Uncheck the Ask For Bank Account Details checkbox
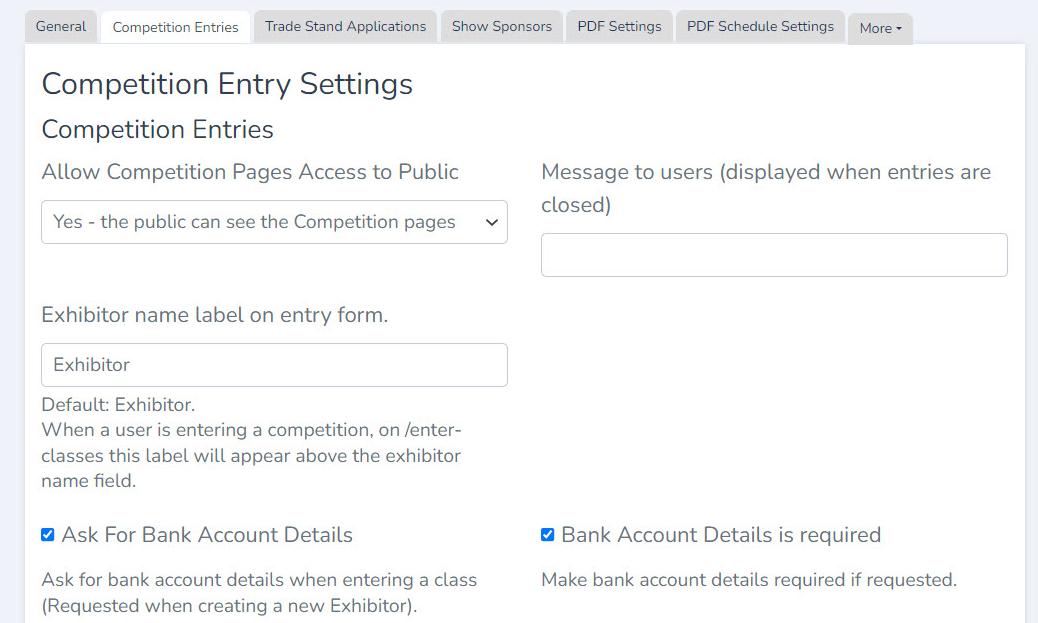The width and height of the screenshot is (1038, 623). (48, 535)
